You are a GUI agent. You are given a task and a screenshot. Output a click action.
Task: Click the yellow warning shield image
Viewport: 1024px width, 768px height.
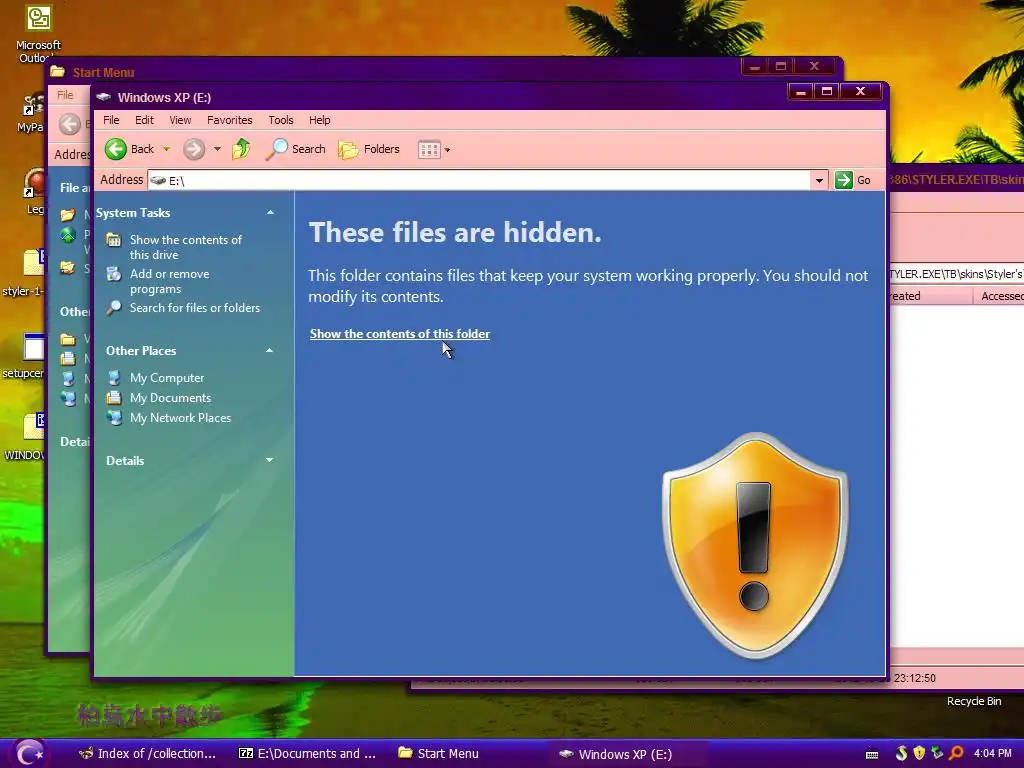755,545
